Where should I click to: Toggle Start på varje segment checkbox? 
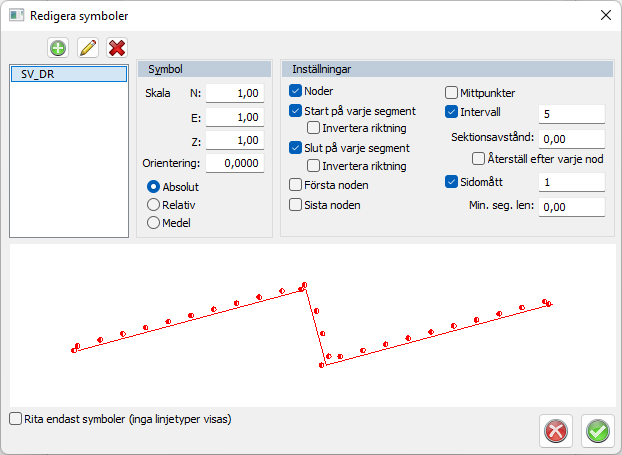tap(295, 111)
